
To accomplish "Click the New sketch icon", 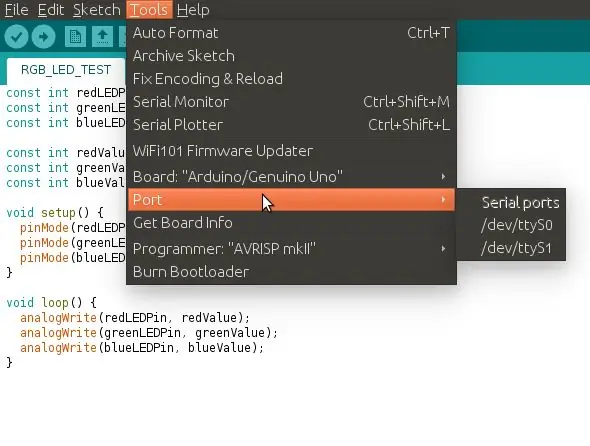I will coord(75,37).
